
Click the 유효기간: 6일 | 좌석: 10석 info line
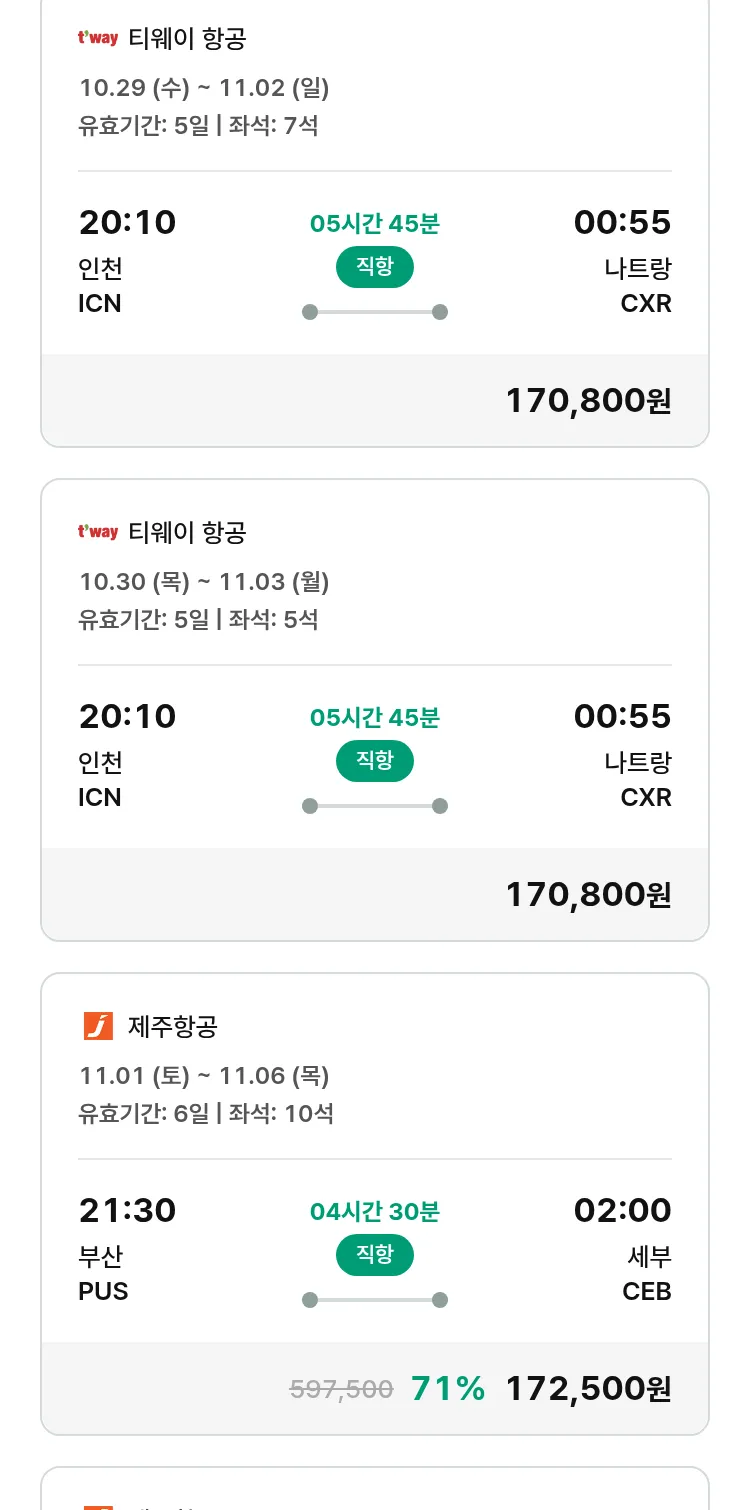[x=206, y=1113]
